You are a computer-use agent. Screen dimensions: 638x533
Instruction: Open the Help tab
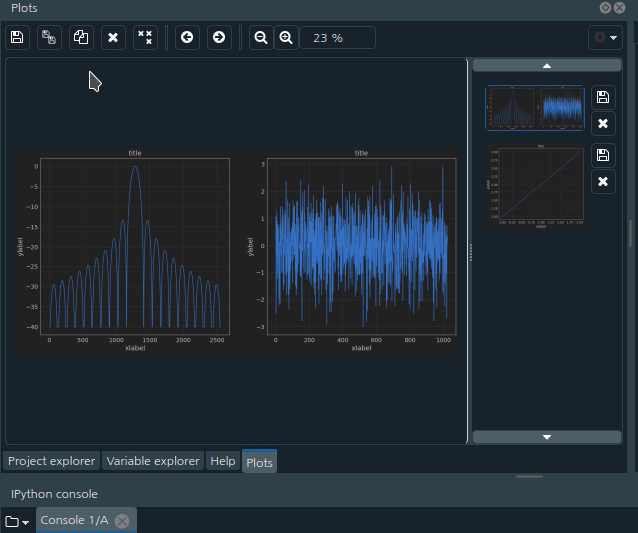[x=223, y=461]
